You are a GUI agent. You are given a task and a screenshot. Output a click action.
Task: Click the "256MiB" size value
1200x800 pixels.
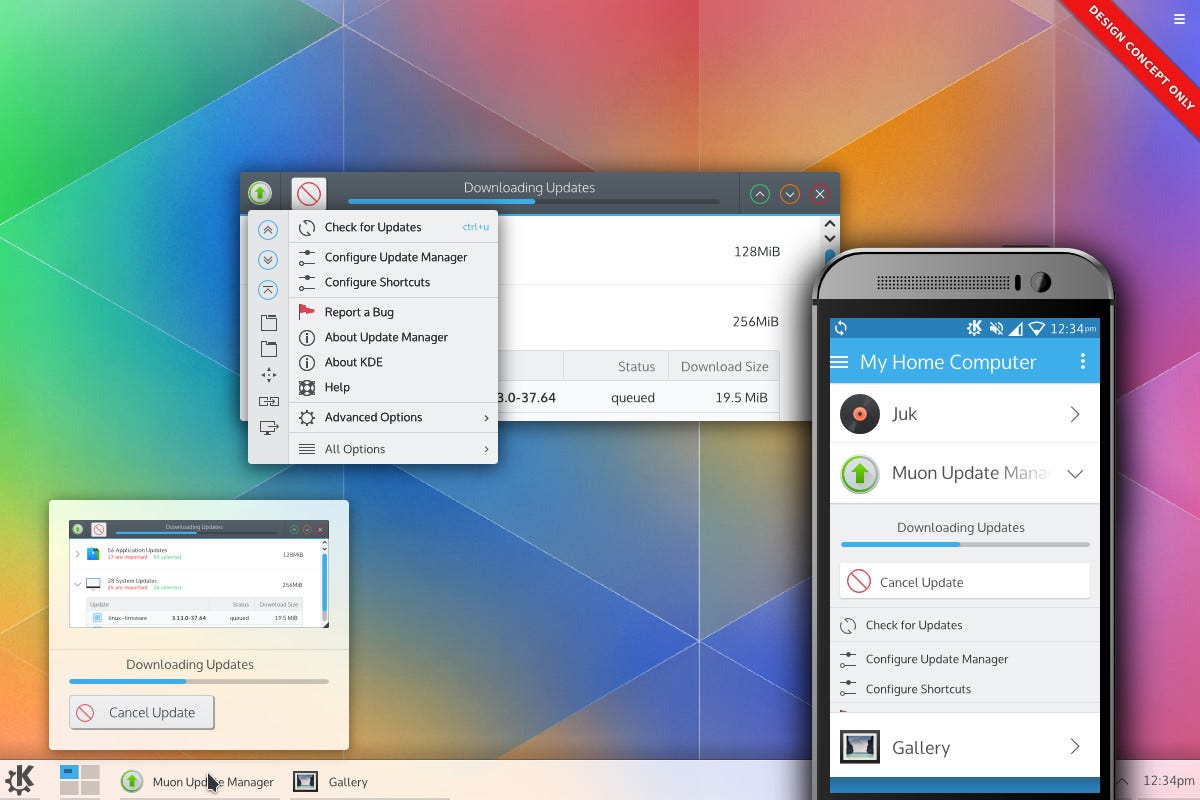click(755, 321)
